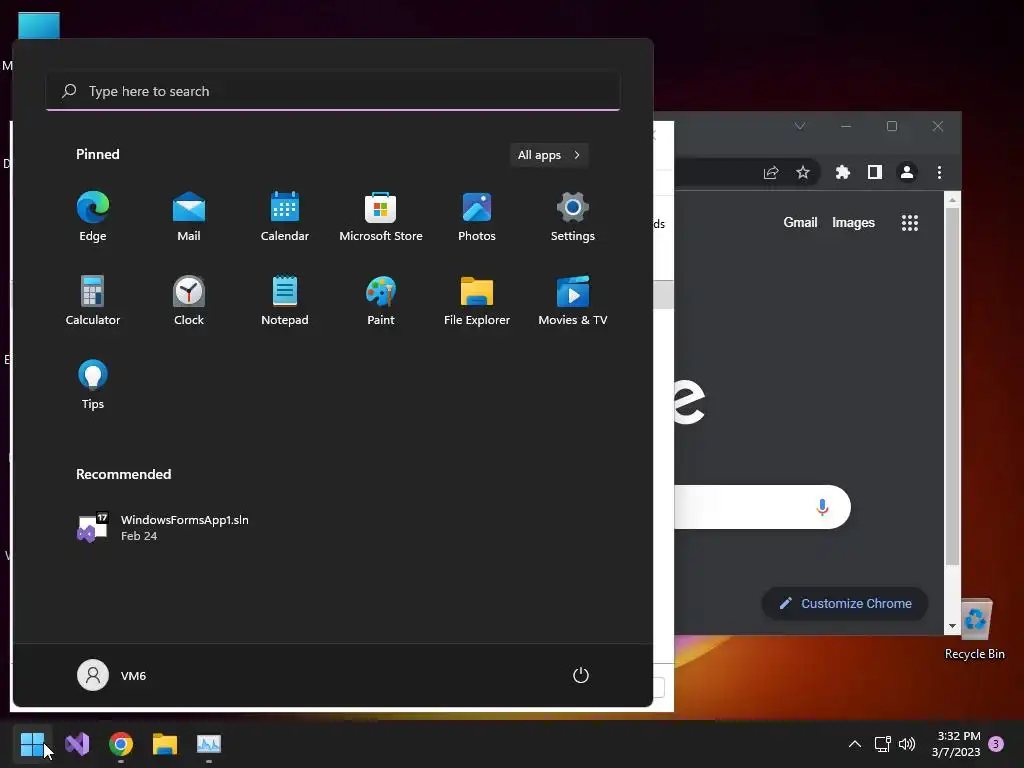Open the clock and date flyout
Viewport: 1024px width, 768px height.
[x=956, y=744]
